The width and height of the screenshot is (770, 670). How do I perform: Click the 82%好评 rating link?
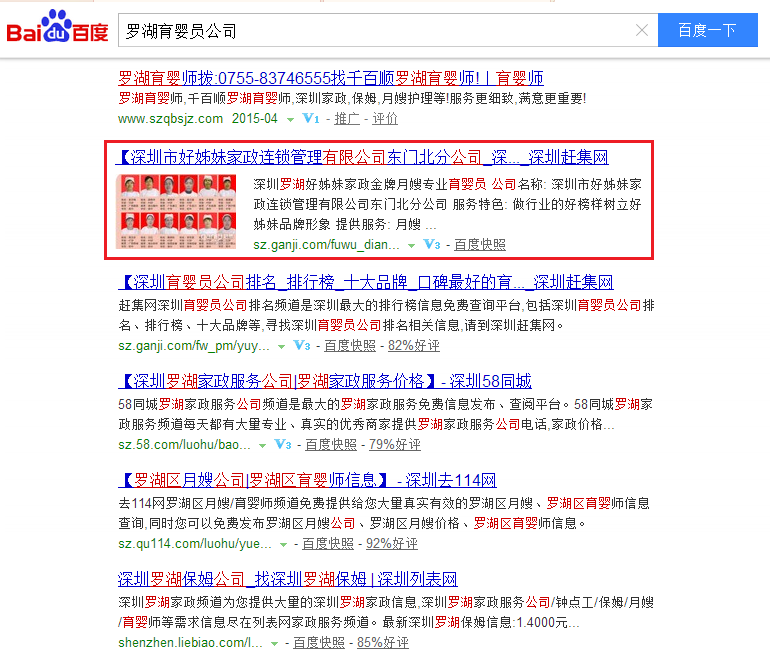413,345
